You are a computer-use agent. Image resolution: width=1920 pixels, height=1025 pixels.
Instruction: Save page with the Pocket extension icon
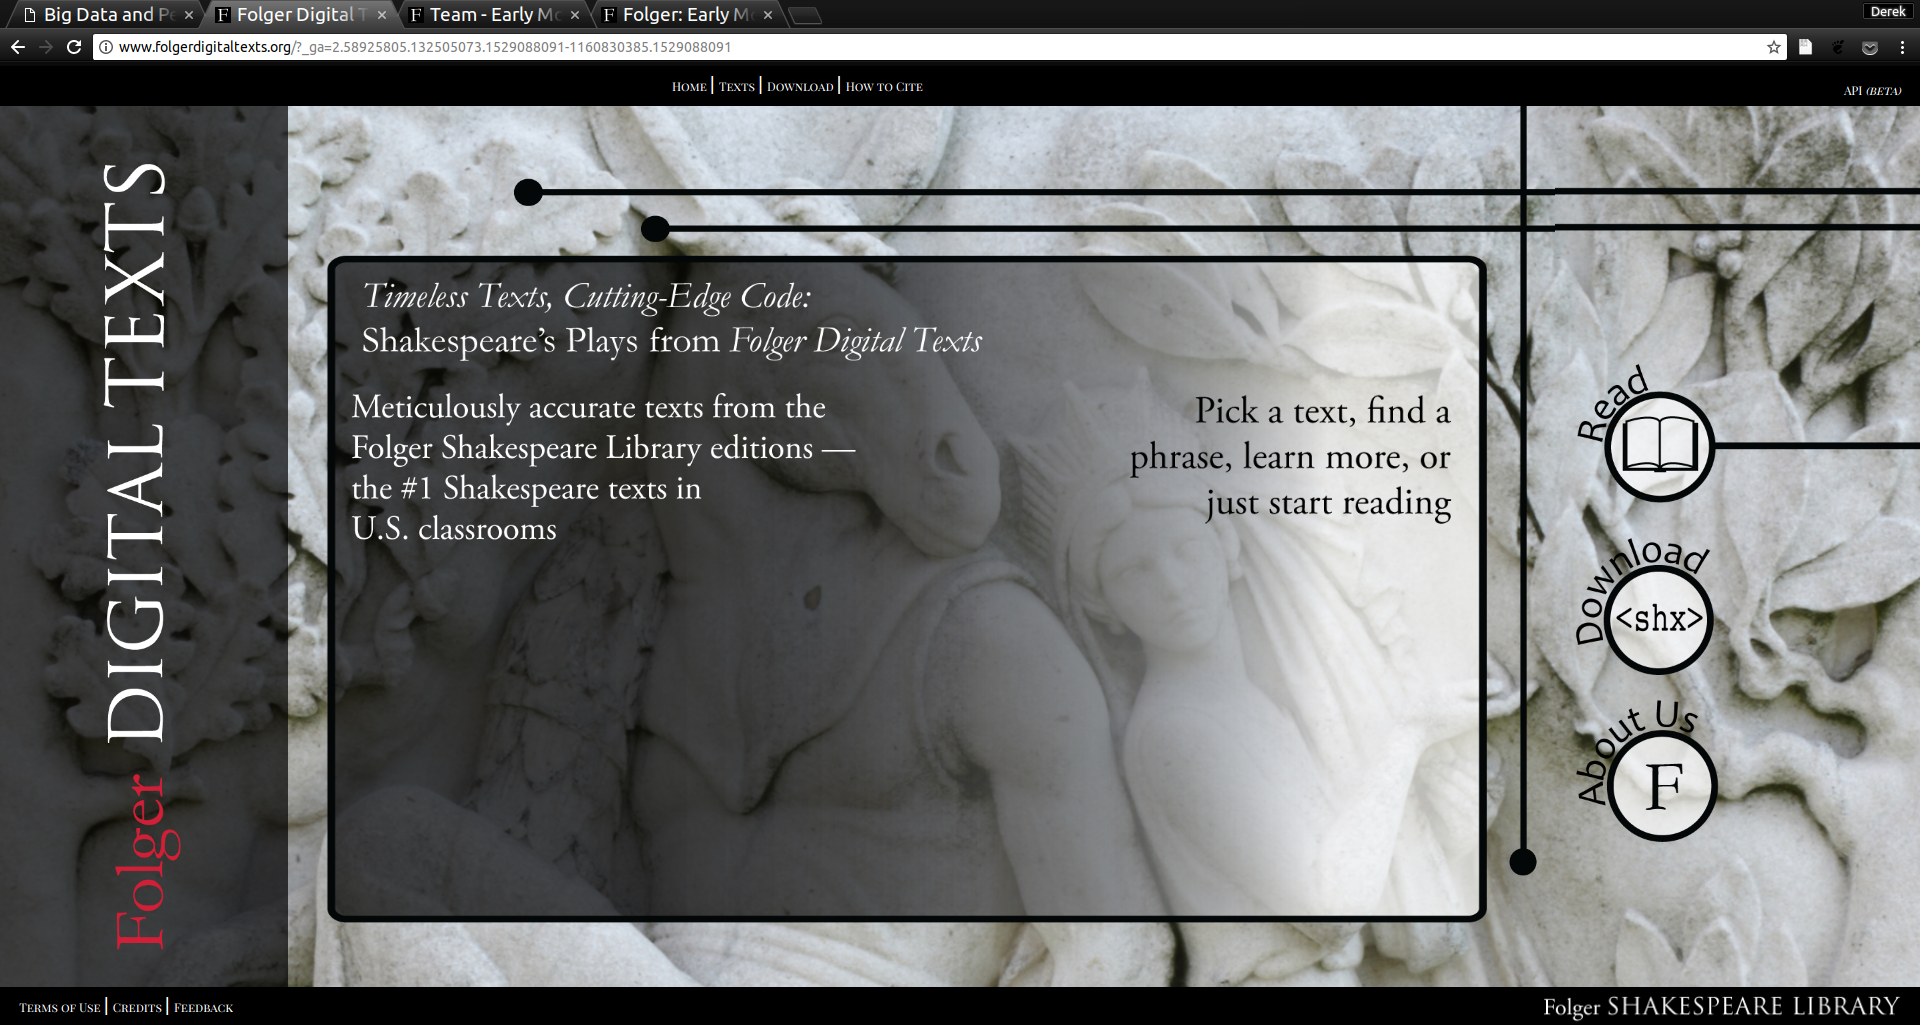1870,47
